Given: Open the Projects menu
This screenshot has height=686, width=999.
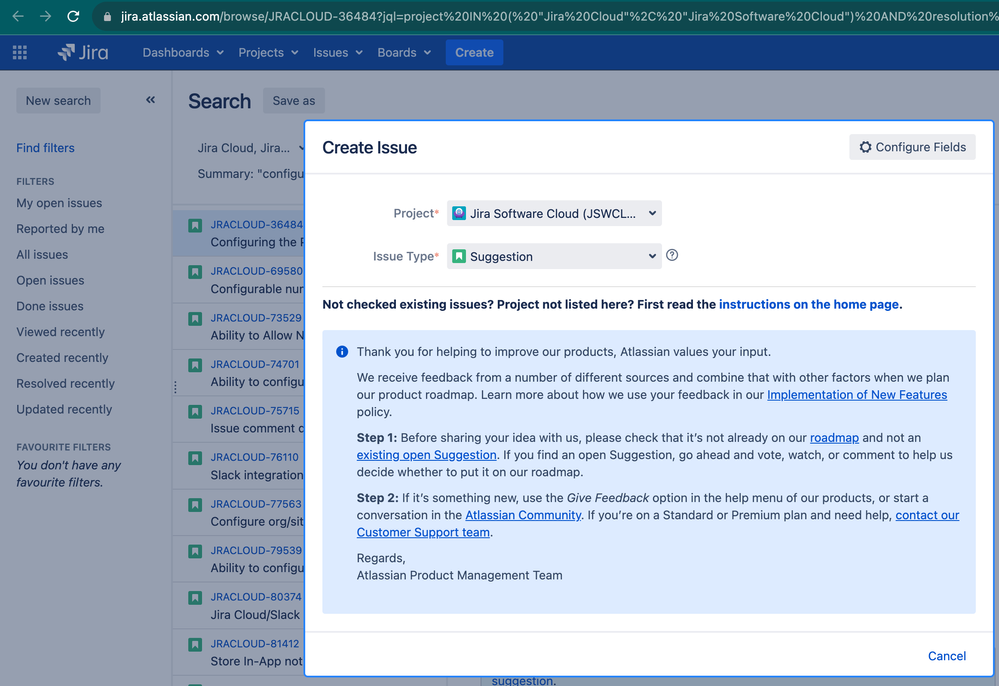Looking at the screenshot, I should click(x=268, y=52).
